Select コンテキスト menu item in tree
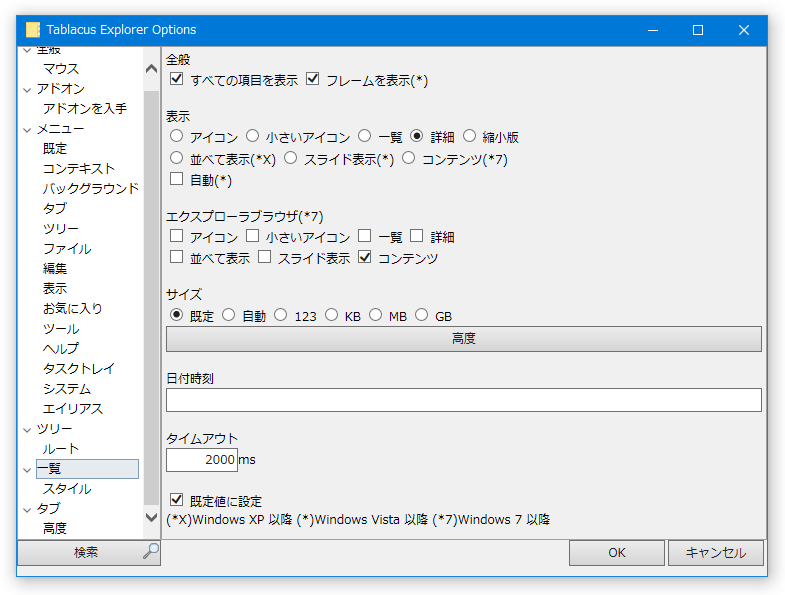Image resolution: width=785 pixels, height=595 pixels. 79,168
